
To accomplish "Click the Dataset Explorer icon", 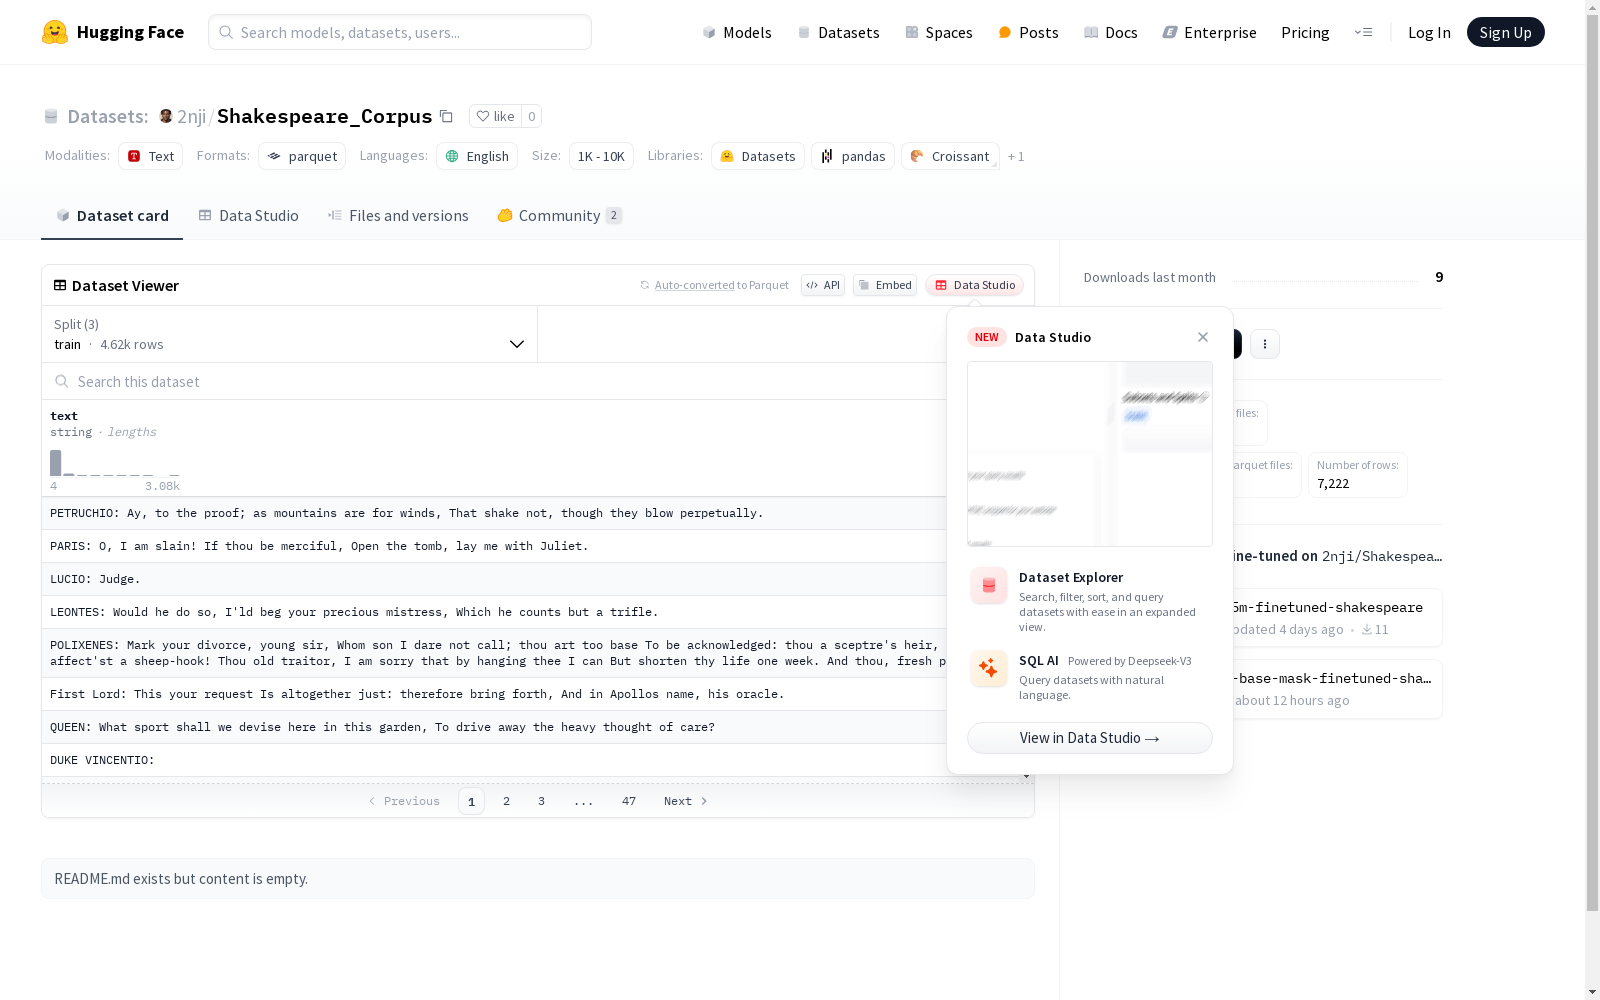I will pyautogui.click(x=989, y=586).
